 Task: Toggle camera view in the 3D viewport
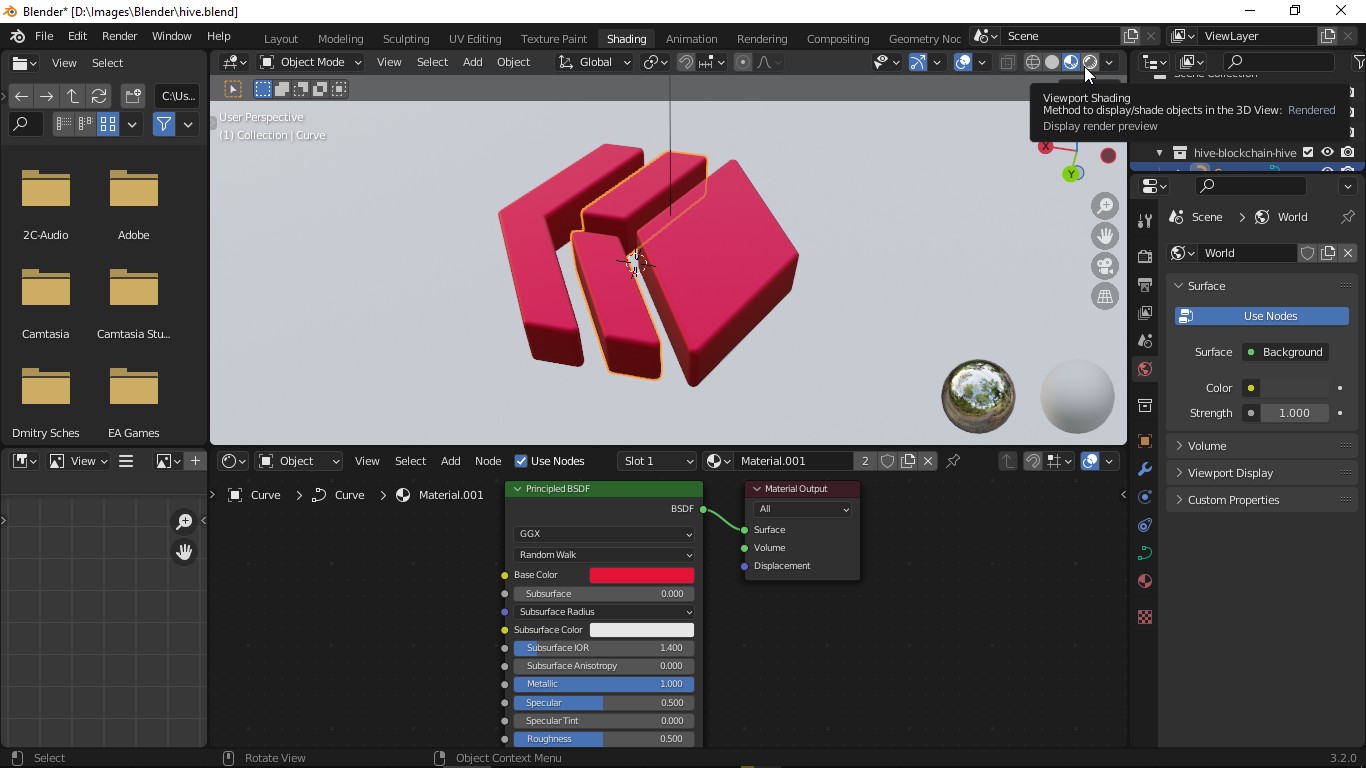1105,266
